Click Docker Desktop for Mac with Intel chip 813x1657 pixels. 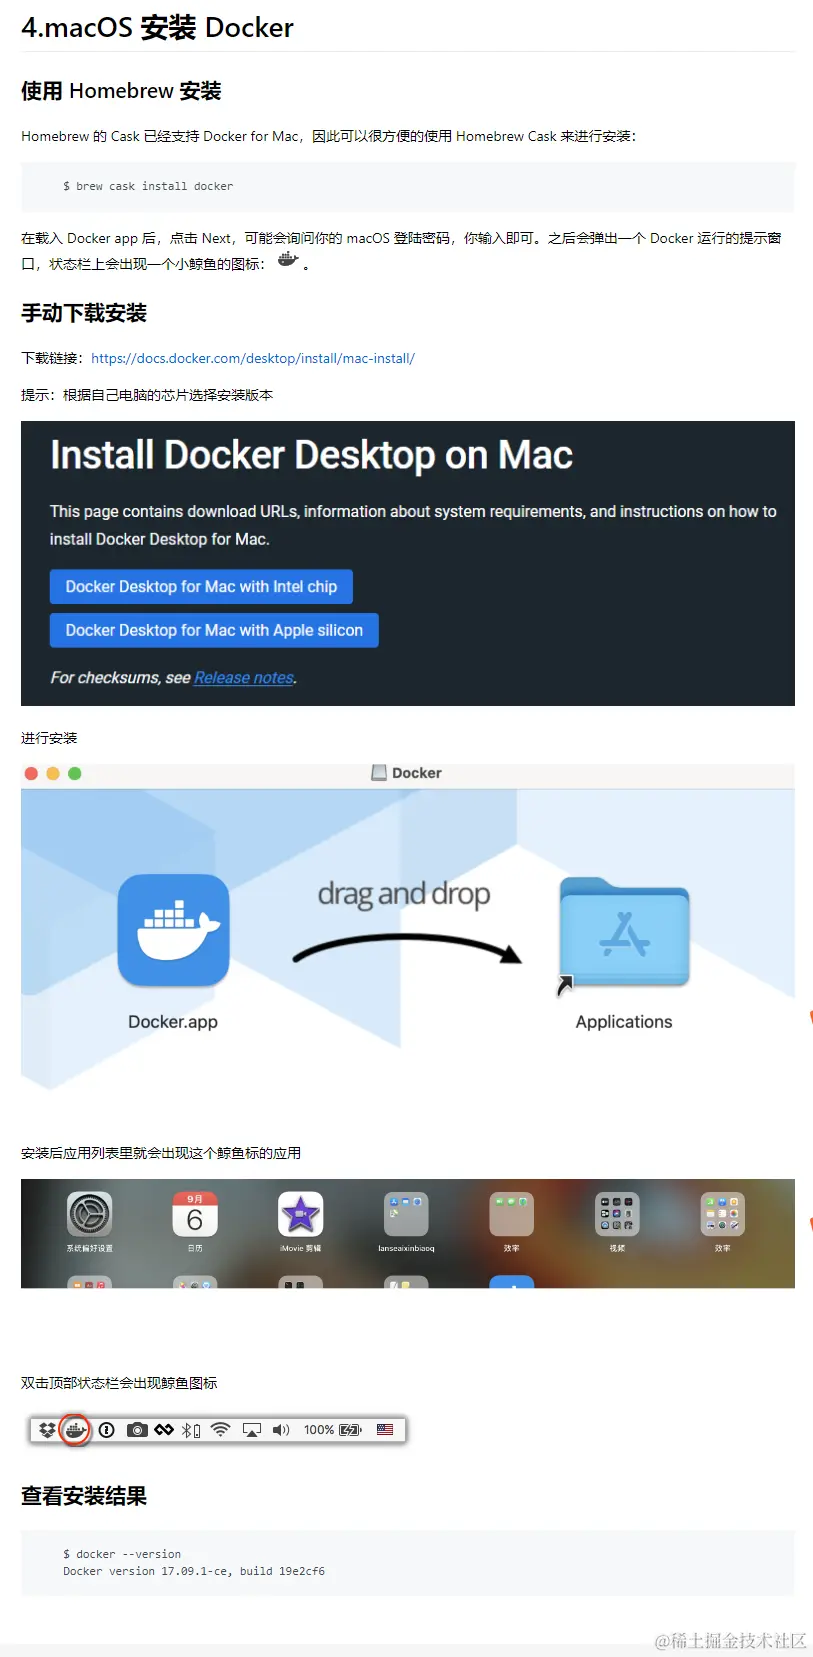click(x=201, y=587)
